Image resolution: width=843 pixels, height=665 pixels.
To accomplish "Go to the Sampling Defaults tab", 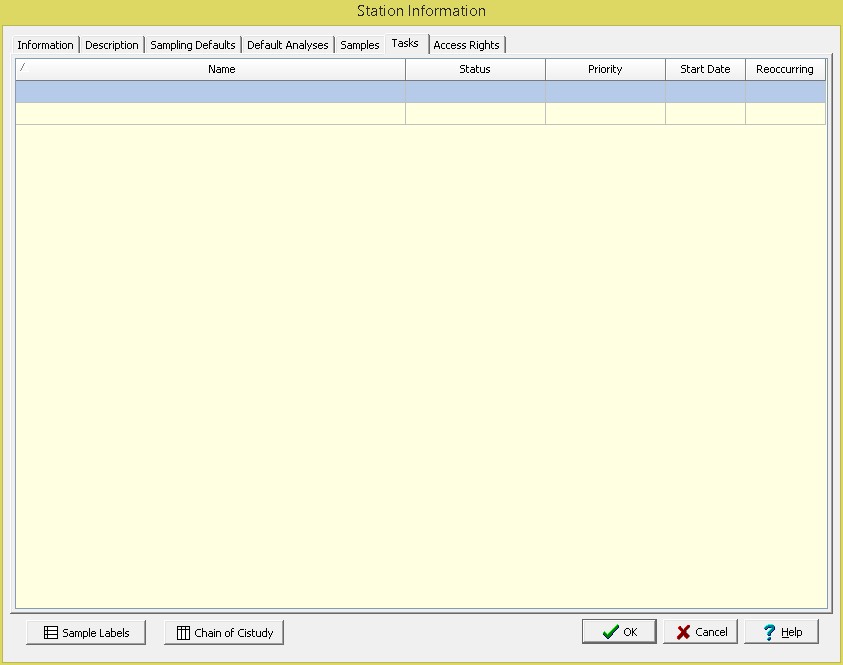I will click(x=193, y=45).
